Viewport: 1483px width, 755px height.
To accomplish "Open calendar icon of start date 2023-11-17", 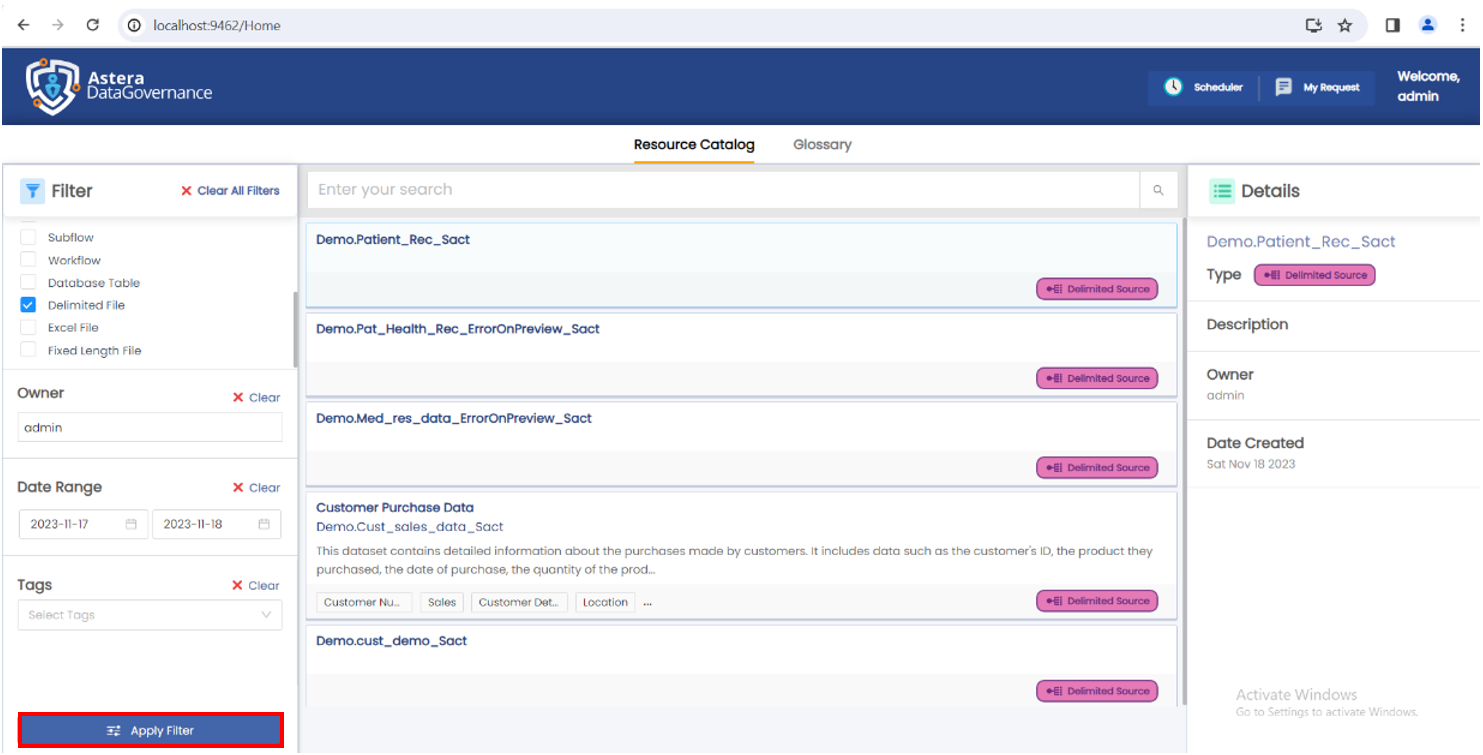I will click(x=131, y=524).
